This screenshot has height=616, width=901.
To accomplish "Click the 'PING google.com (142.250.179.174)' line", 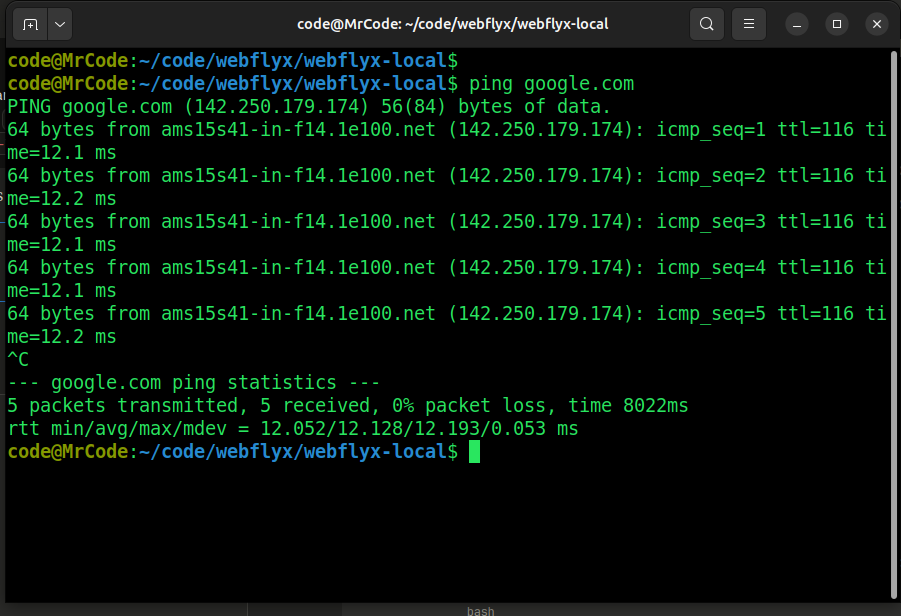I will [309, 107].
